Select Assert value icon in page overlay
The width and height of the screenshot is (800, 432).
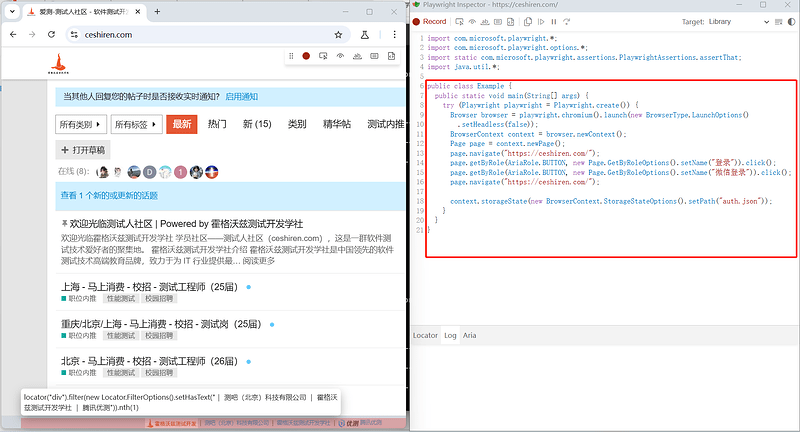click(x=374, y=56)
